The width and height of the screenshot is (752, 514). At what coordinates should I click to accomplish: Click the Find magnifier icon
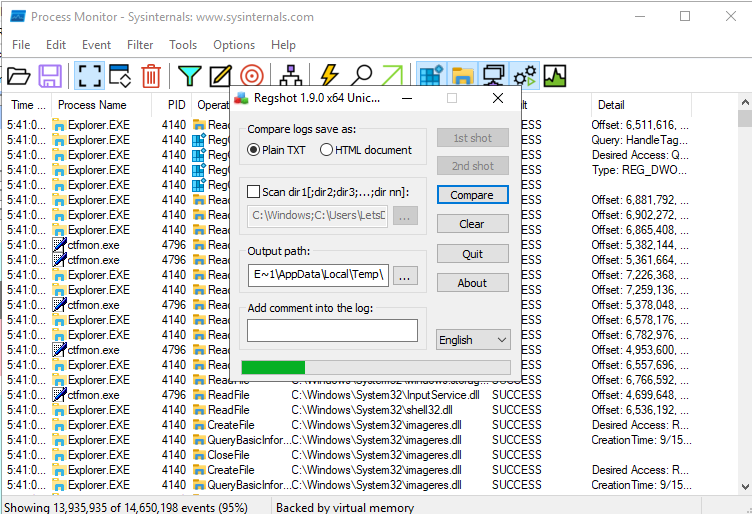coord(361,76)
